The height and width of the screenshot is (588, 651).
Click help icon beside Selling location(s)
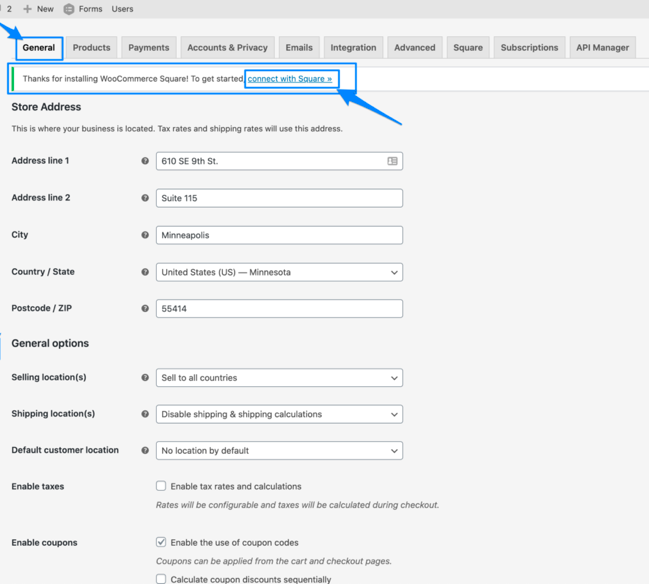[145, 378]
